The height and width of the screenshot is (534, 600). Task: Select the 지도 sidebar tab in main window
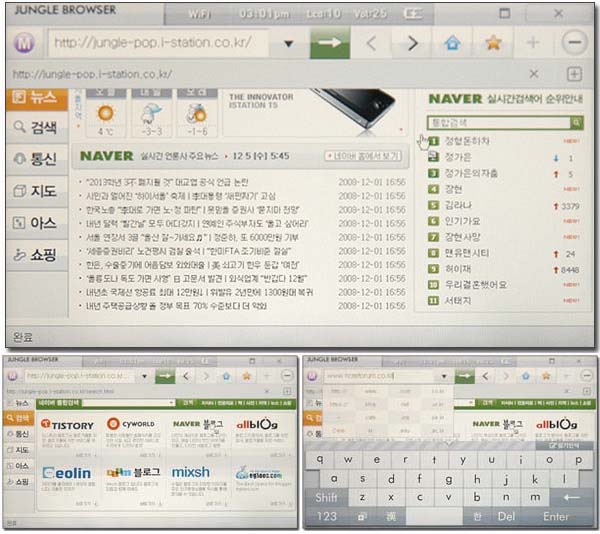(37, 191)
